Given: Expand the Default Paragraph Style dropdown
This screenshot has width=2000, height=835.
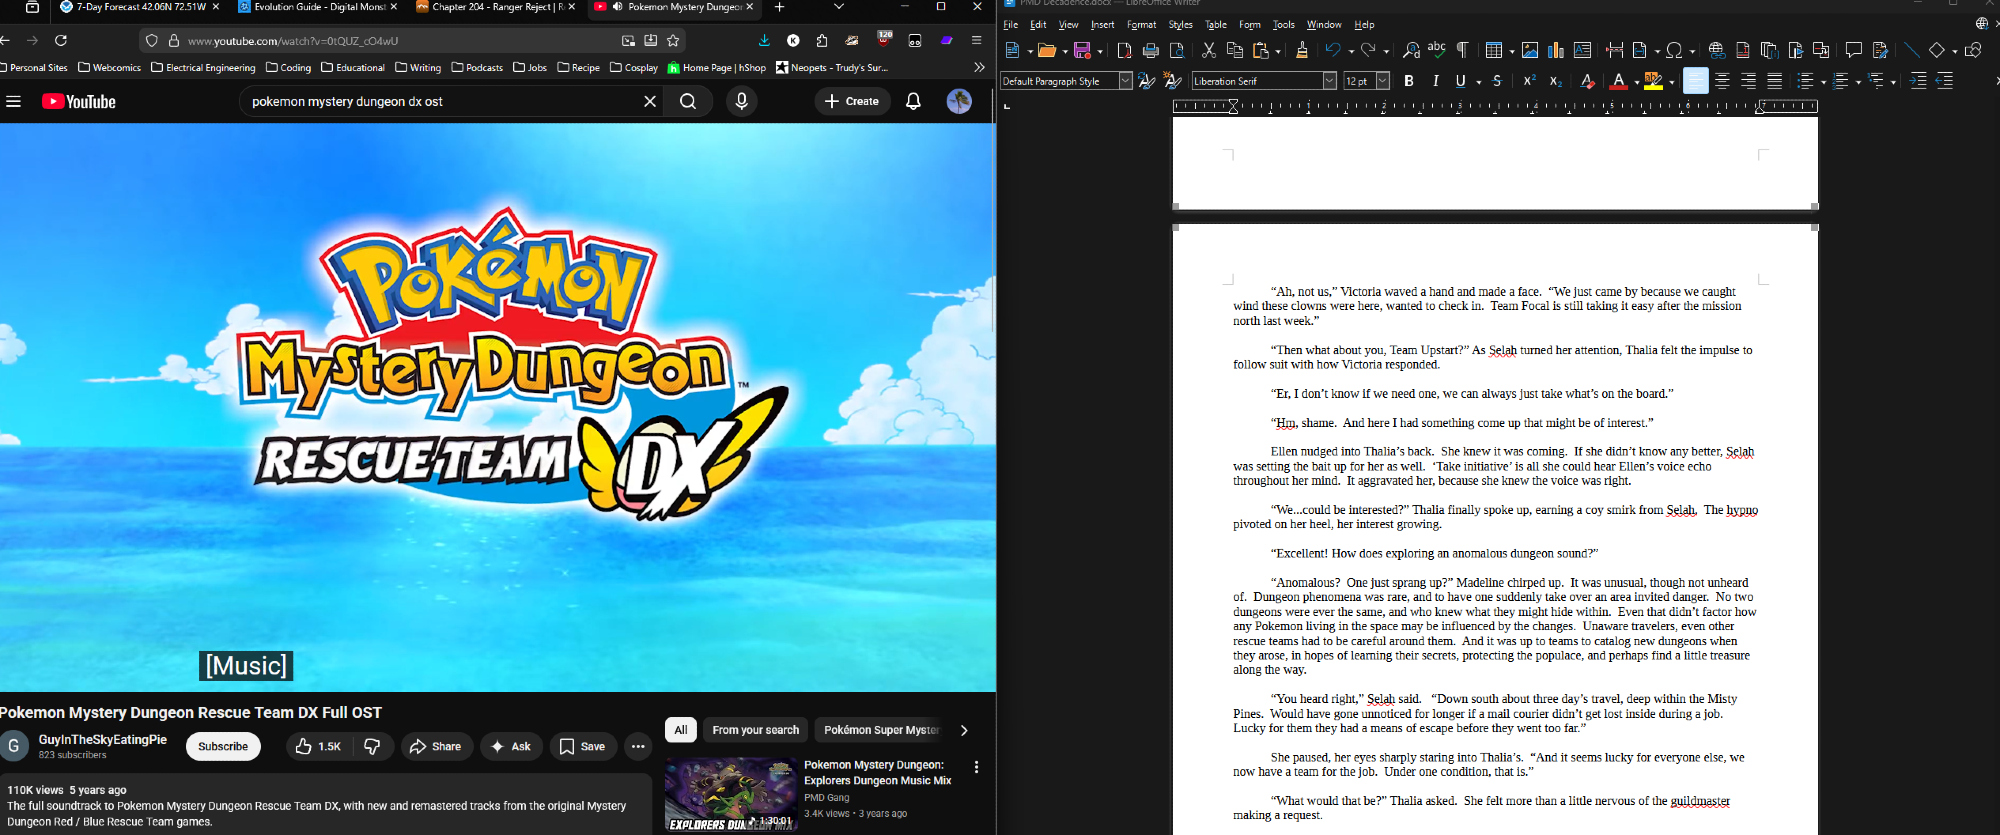Looking at the screenshot, I should pyautogui.click(x=1125, y=81).
